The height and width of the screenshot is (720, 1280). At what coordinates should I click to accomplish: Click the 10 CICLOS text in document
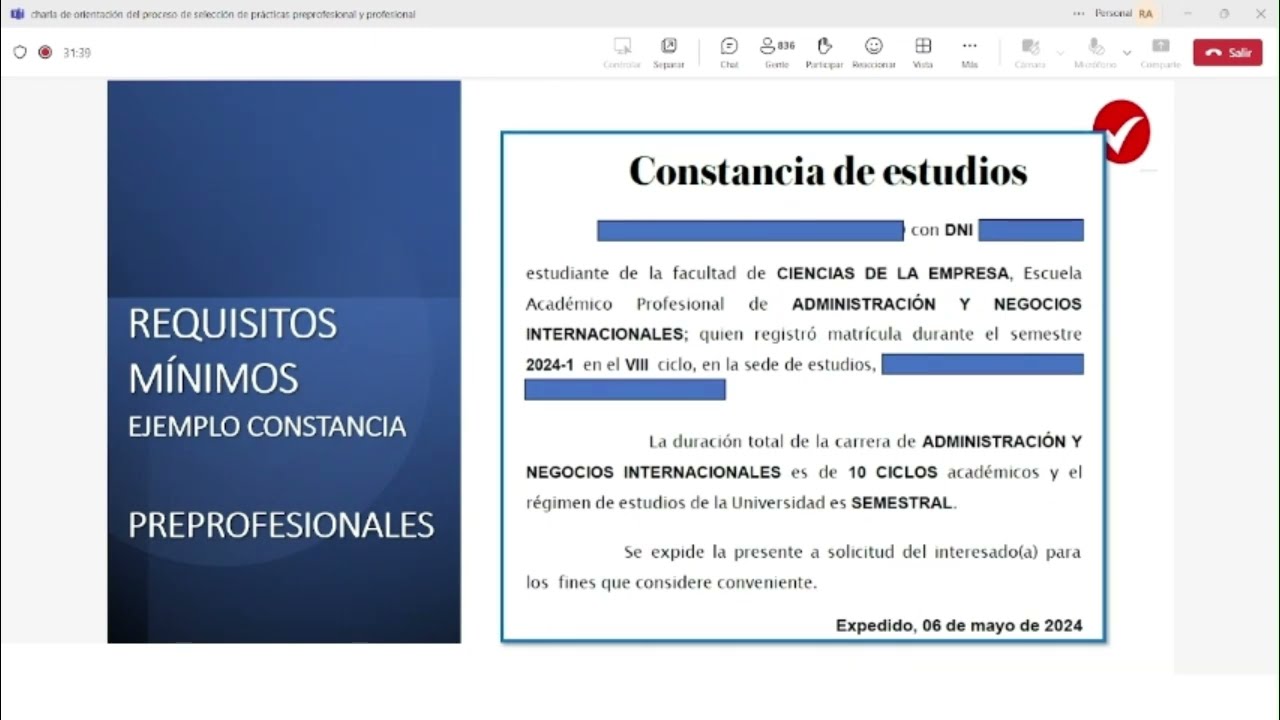893,472
